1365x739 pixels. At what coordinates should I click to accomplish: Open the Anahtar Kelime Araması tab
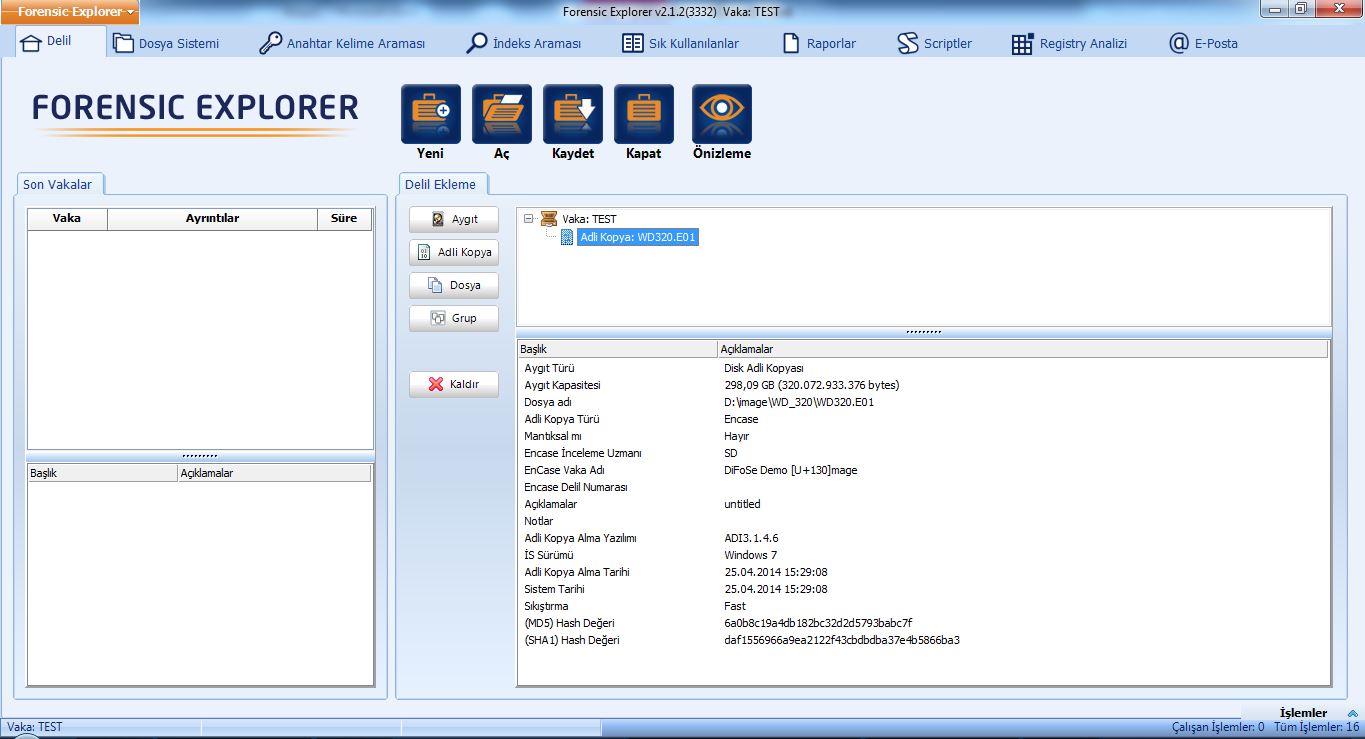pos(342,44)
